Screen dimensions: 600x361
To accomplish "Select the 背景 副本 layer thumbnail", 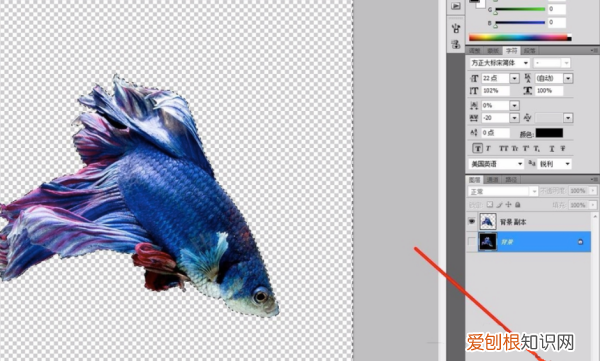I will click(x=488, y=222).
